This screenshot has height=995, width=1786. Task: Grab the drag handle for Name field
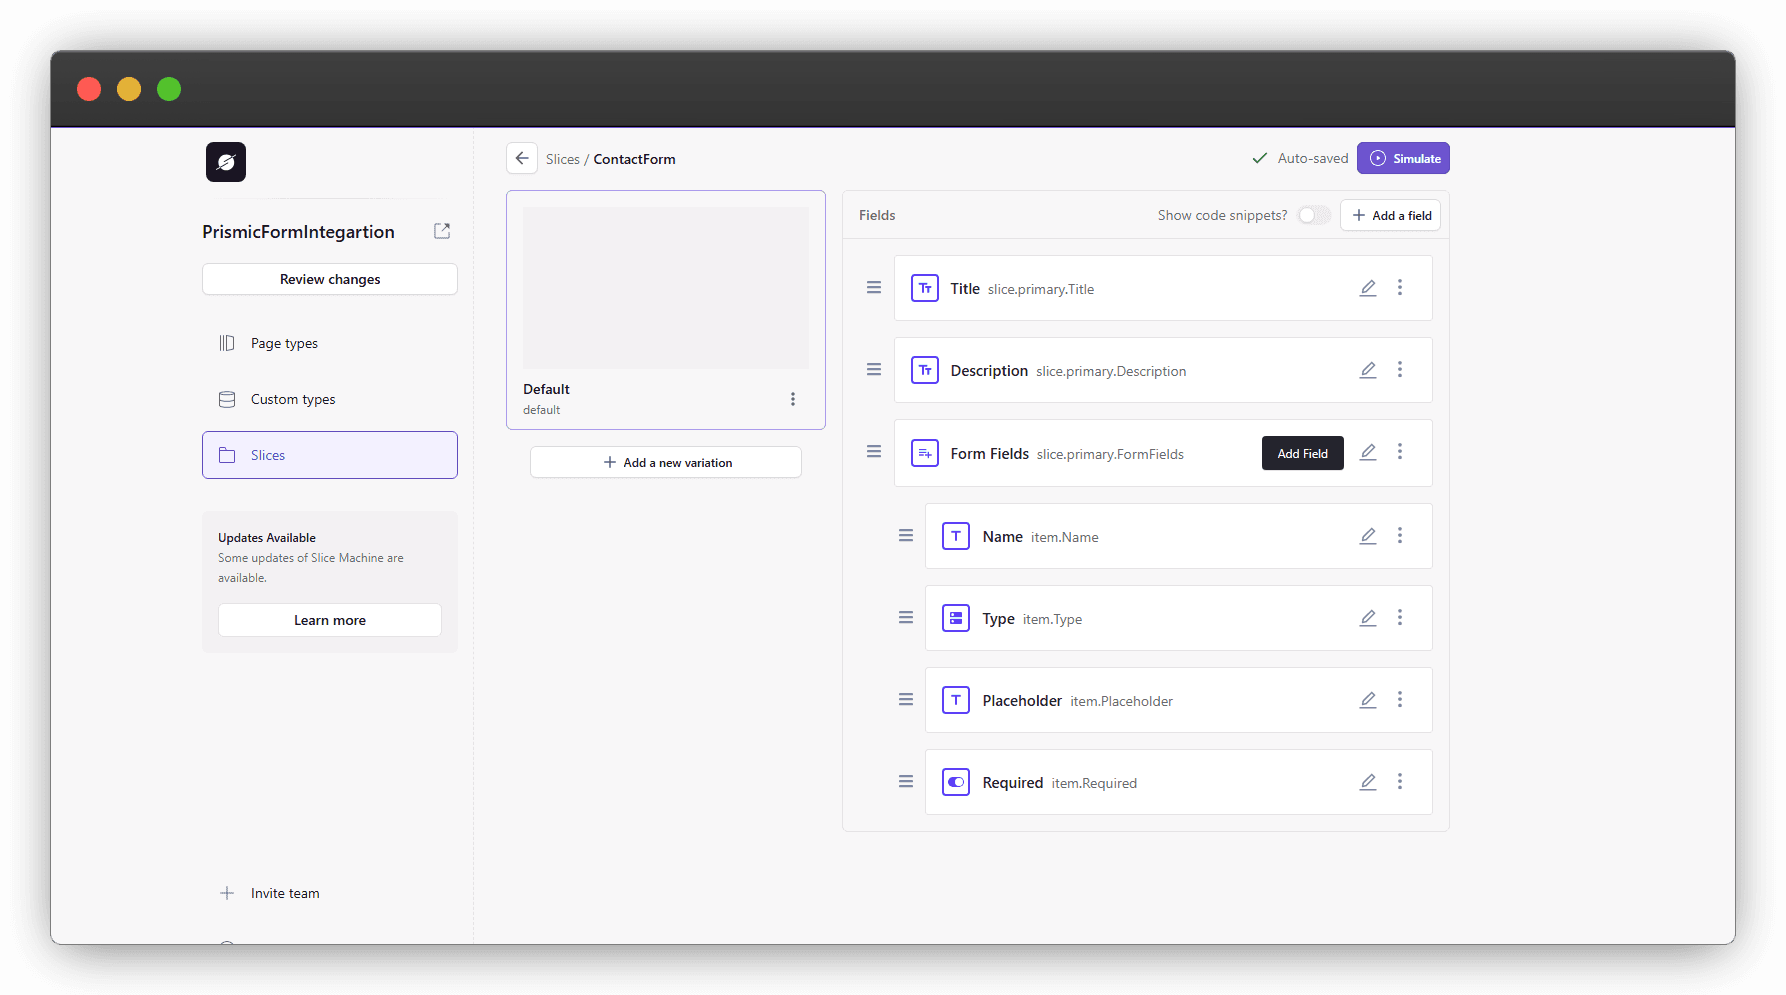coord(906,536)
